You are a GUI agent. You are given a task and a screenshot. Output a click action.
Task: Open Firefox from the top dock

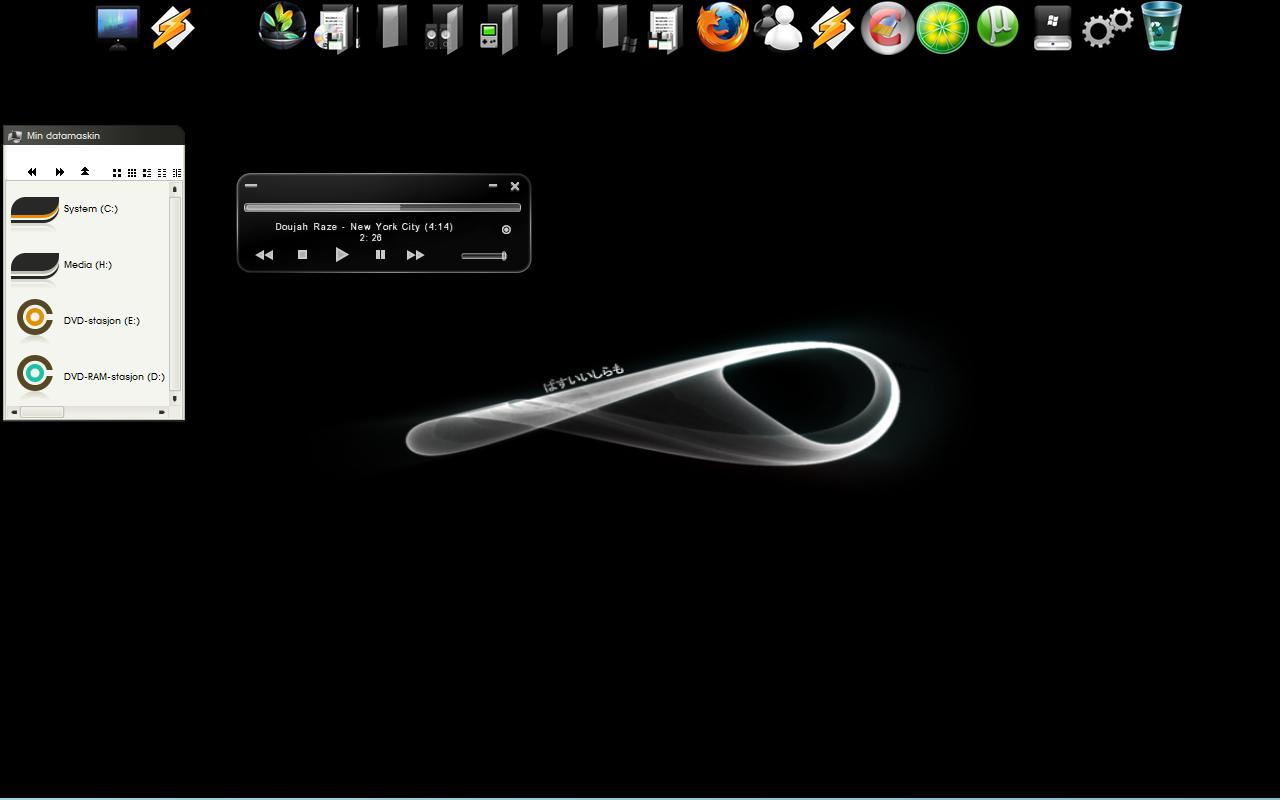[722, 28]
